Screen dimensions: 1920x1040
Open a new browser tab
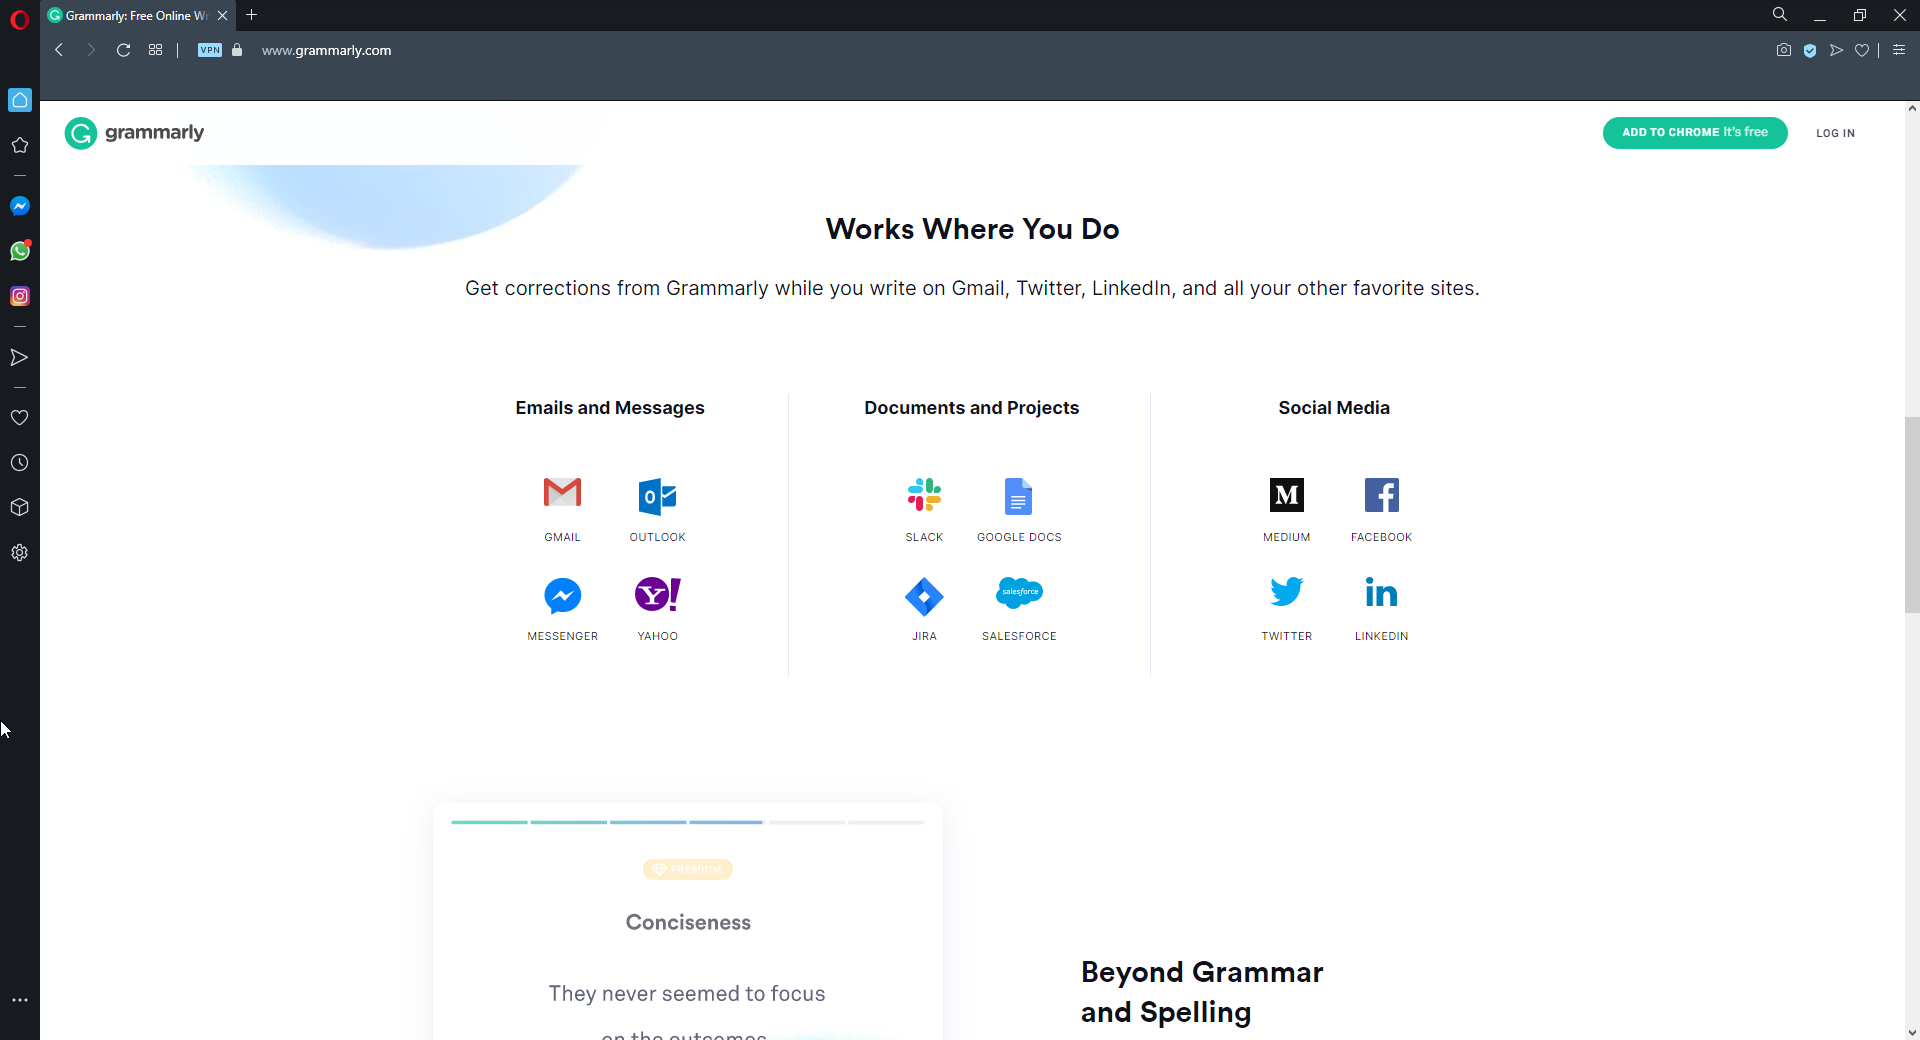[x=251, y=15]
